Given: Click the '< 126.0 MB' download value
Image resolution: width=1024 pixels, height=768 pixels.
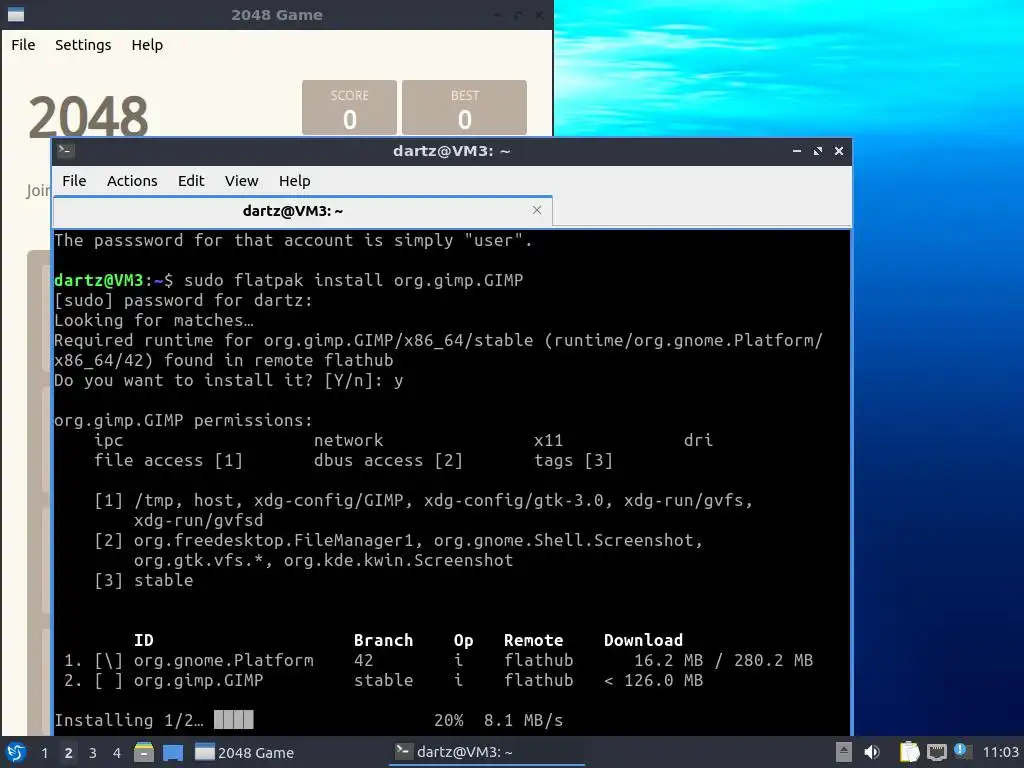Looking at the screenshot, I should pos(654,680).
